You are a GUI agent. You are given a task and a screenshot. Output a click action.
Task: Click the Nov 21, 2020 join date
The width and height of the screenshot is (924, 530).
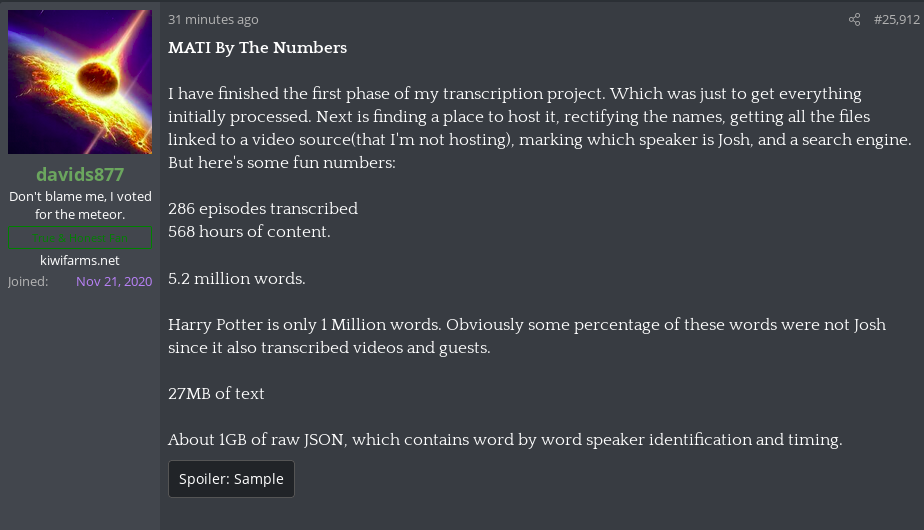coord(114,281)
